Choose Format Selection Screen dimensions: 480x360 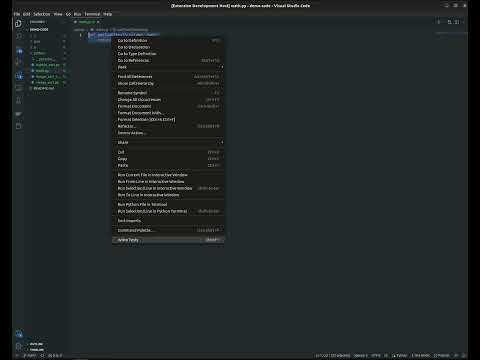click(x=168, y=120)
